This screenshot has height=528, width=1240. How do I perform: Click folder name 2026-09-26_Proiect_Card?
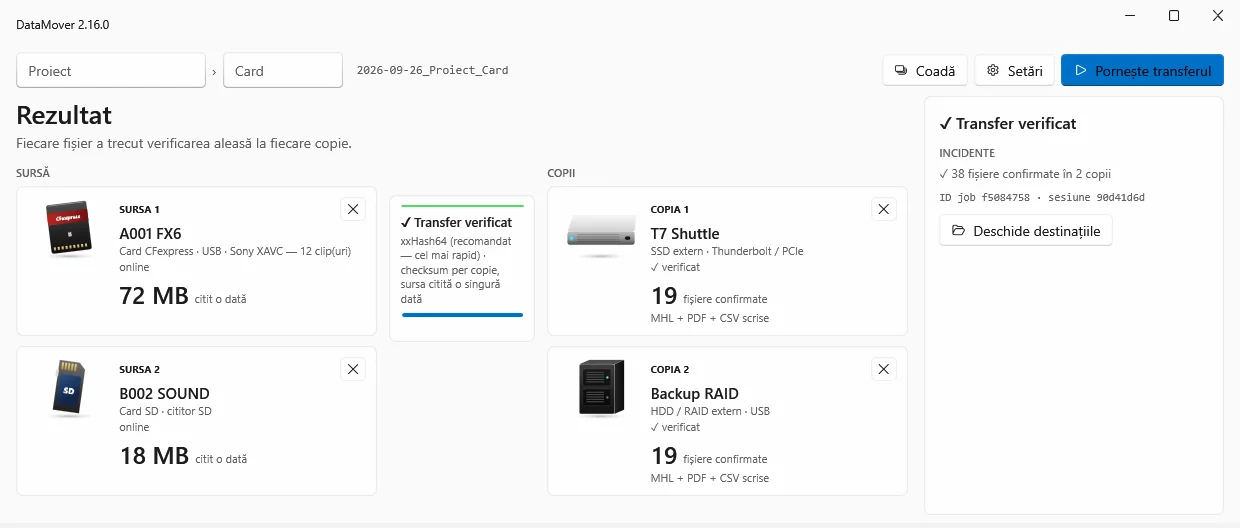click(x=433, y=71)
